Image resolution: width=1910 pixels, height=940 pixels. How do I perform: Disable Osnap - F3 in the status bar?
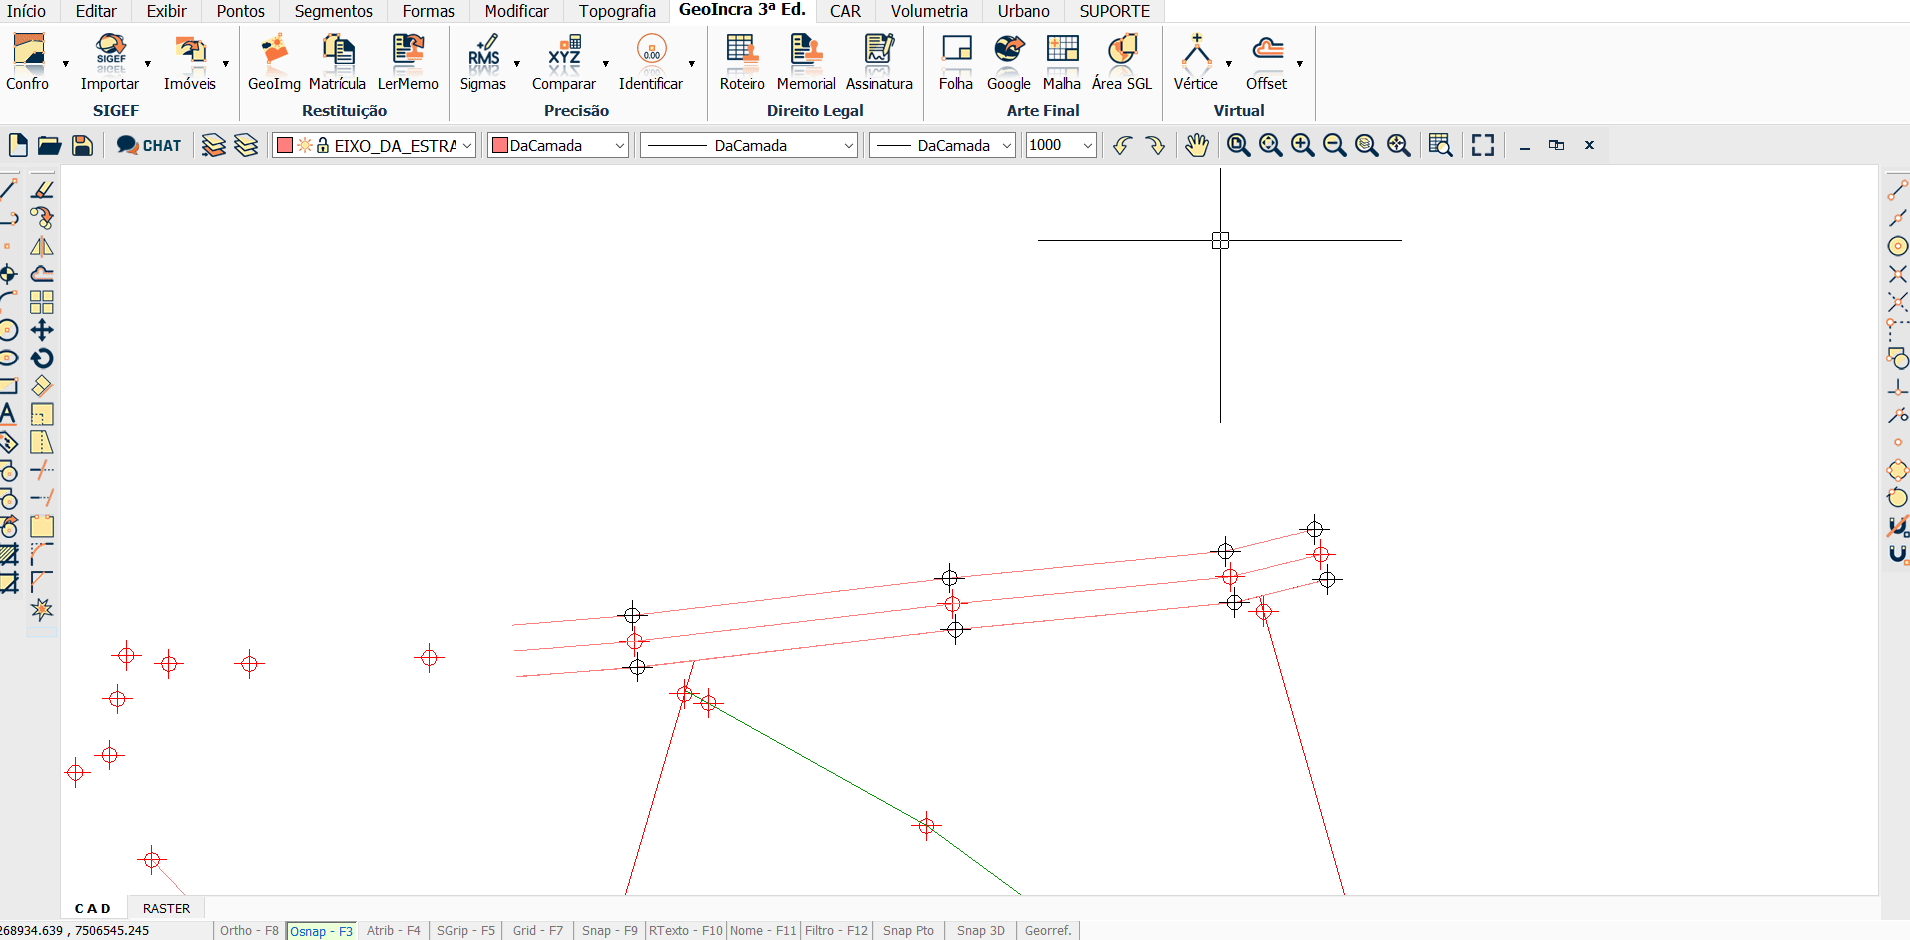320,930
